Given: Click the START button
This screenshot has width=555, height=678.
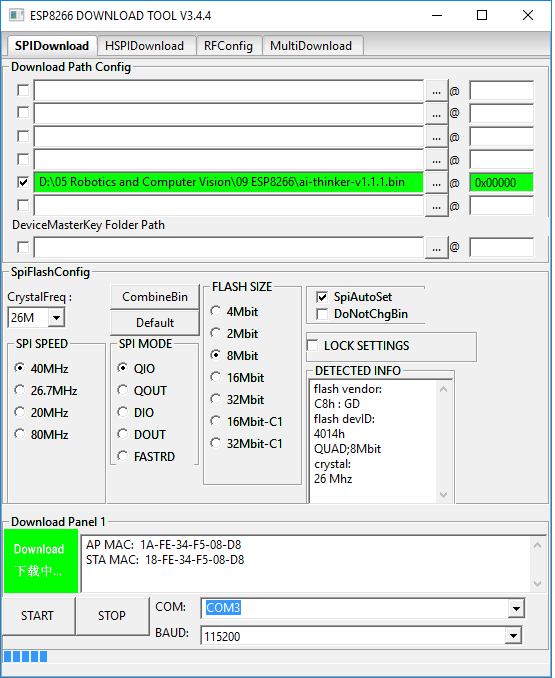Looking at the screenshot, I should tap(38, 616).
